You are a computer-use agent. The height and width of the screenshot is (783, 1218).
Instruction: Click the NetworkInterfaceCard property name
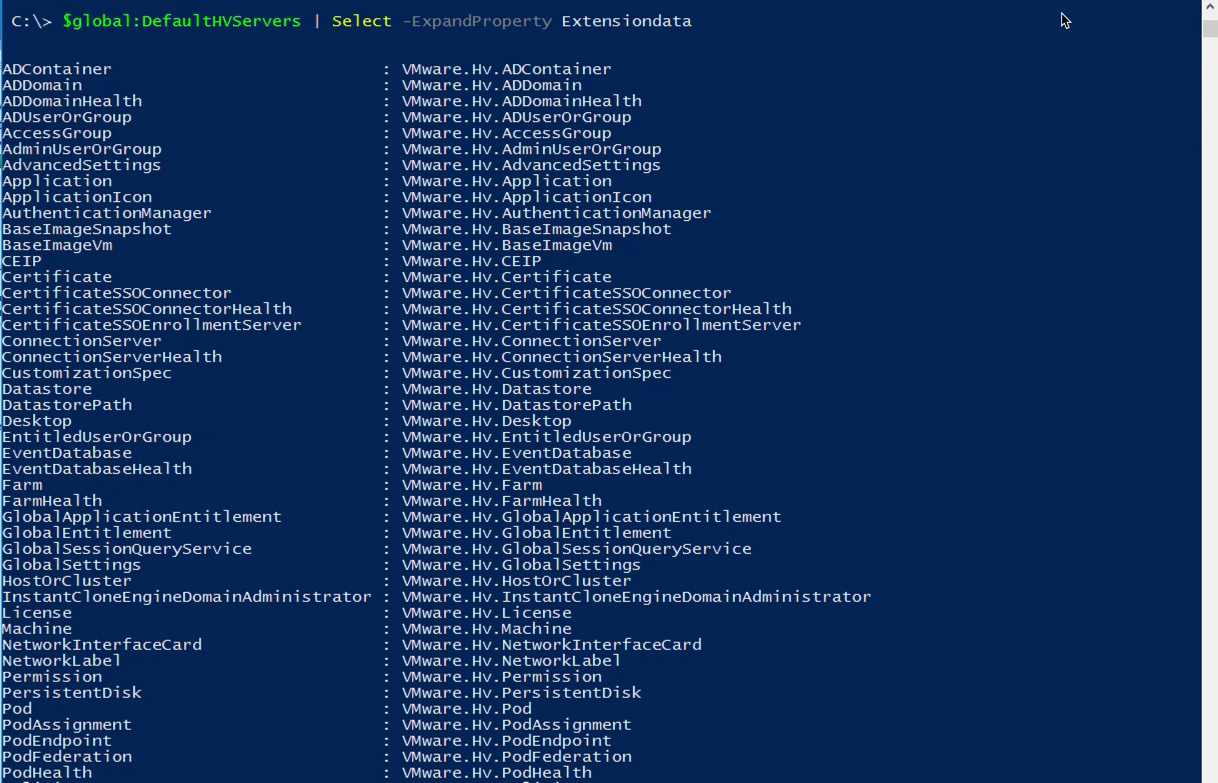pyautogui.click(x=102, y=645)
